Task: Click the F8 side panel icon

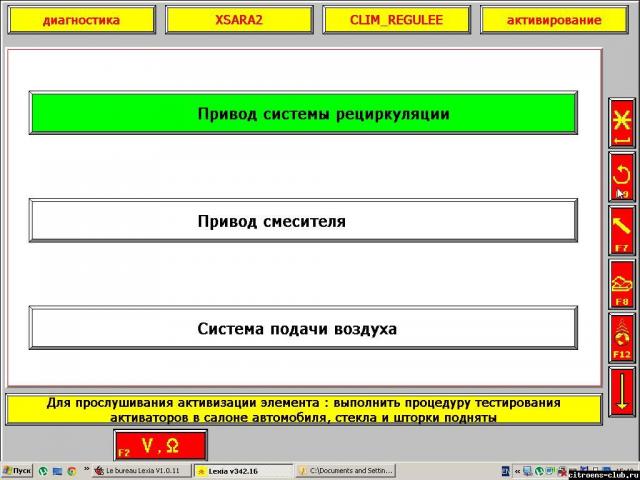Action: (x=622, y=284)
